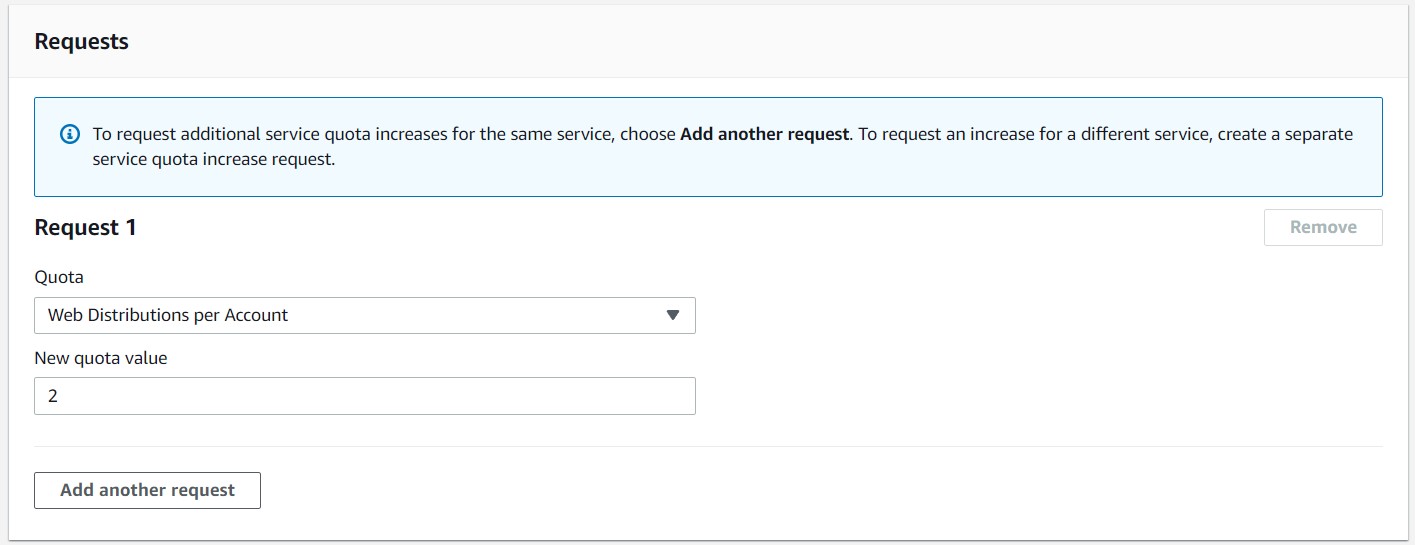Image resolution: width=1415 pixels, height=545 pixels.
Task: Click the Quota dropdown arrow
Action: (x=673, y=315)
